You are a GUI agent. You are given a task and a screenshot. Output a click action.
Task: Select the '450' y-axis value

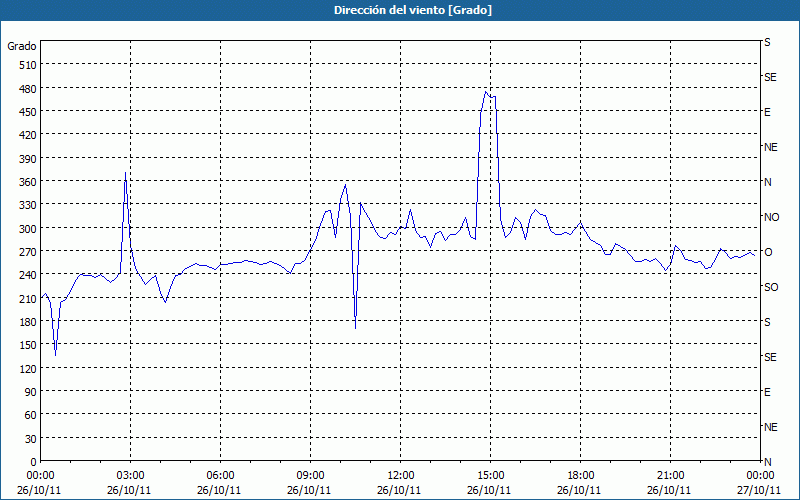click(x=28, y=112)
